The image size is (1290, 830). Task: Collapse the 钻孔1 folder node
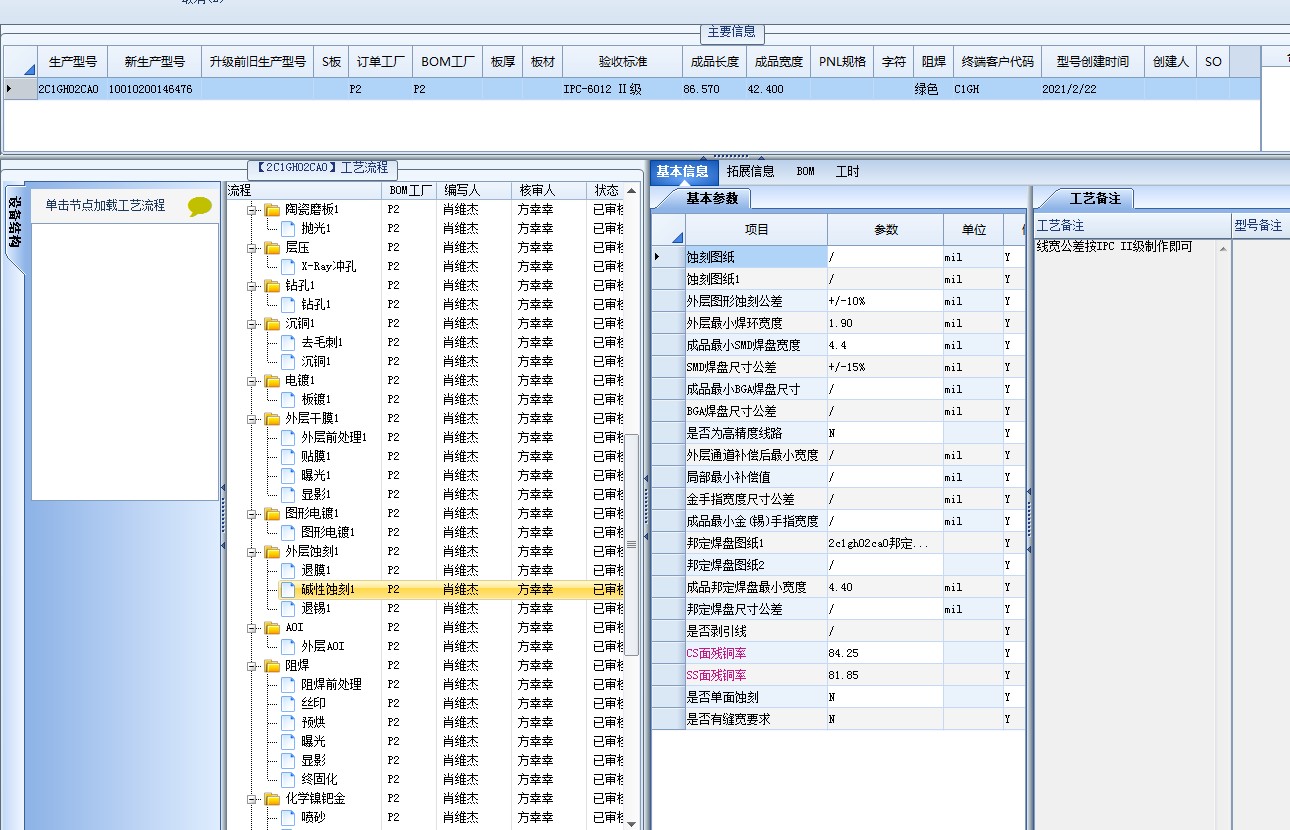point(253,286)
